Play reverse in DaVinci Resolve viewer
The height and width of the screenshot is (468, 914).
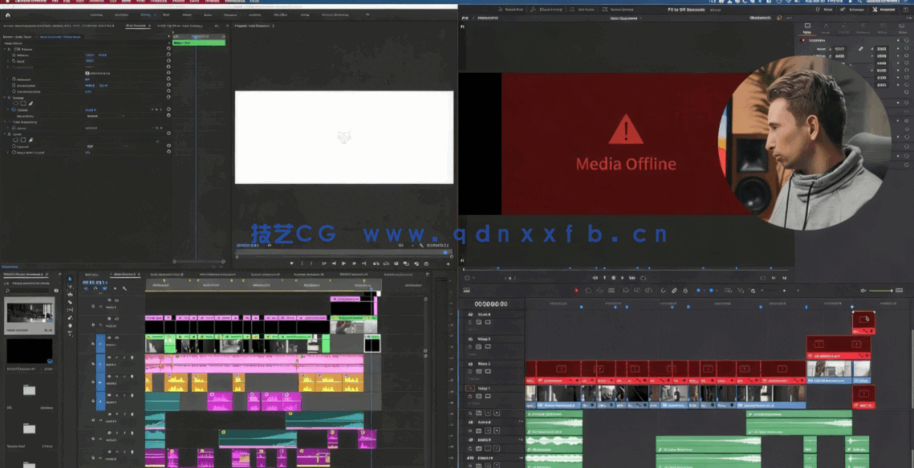(604, 277)
